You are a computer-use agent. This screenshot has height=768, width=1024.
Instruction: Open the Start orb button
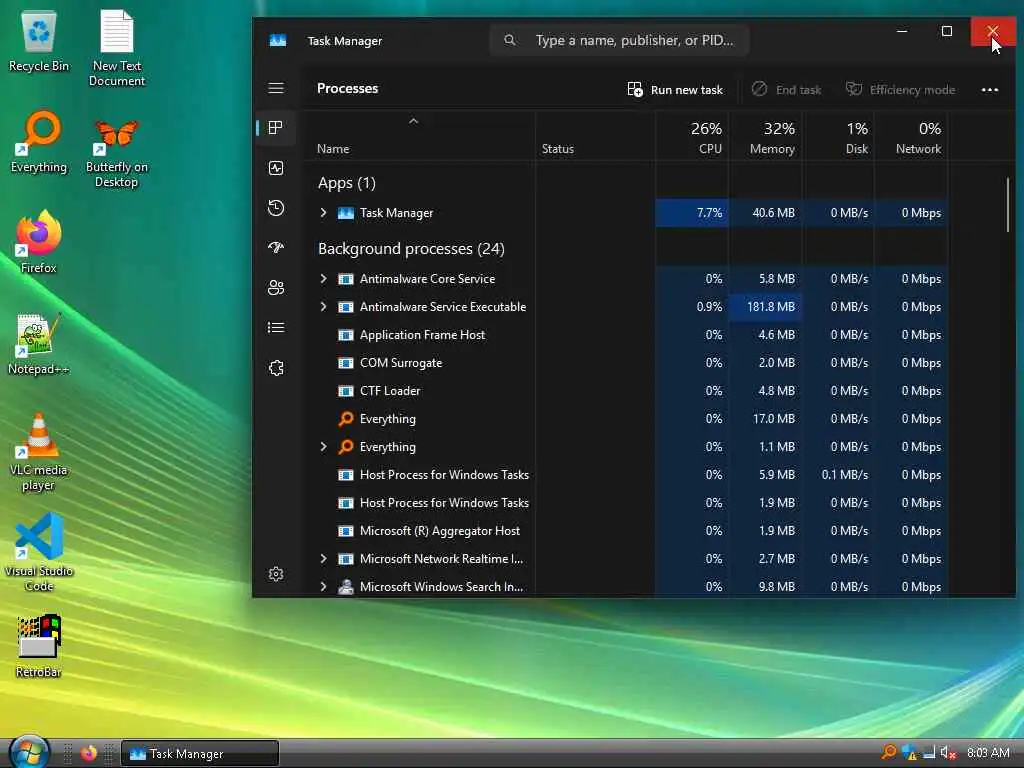29,752
